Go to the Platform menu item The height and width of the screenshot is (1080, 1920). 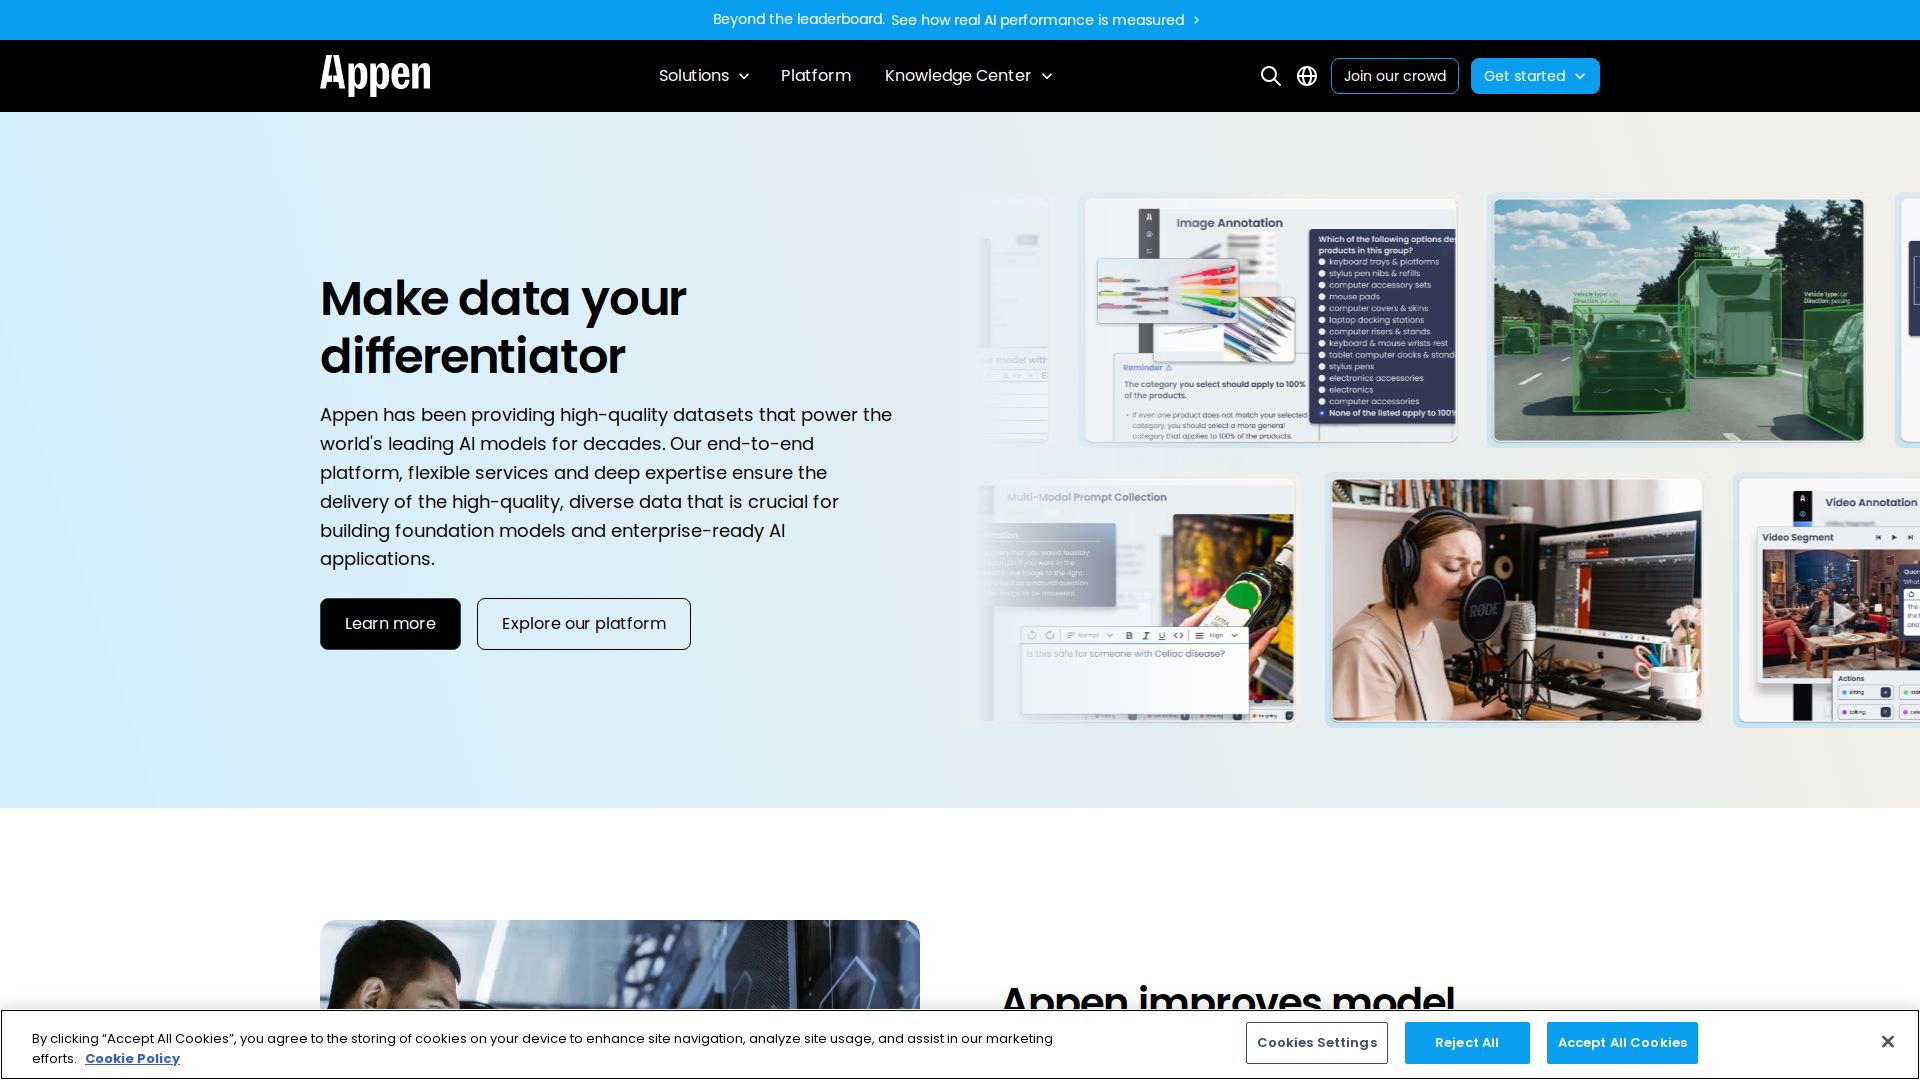(x=815, y=76)
